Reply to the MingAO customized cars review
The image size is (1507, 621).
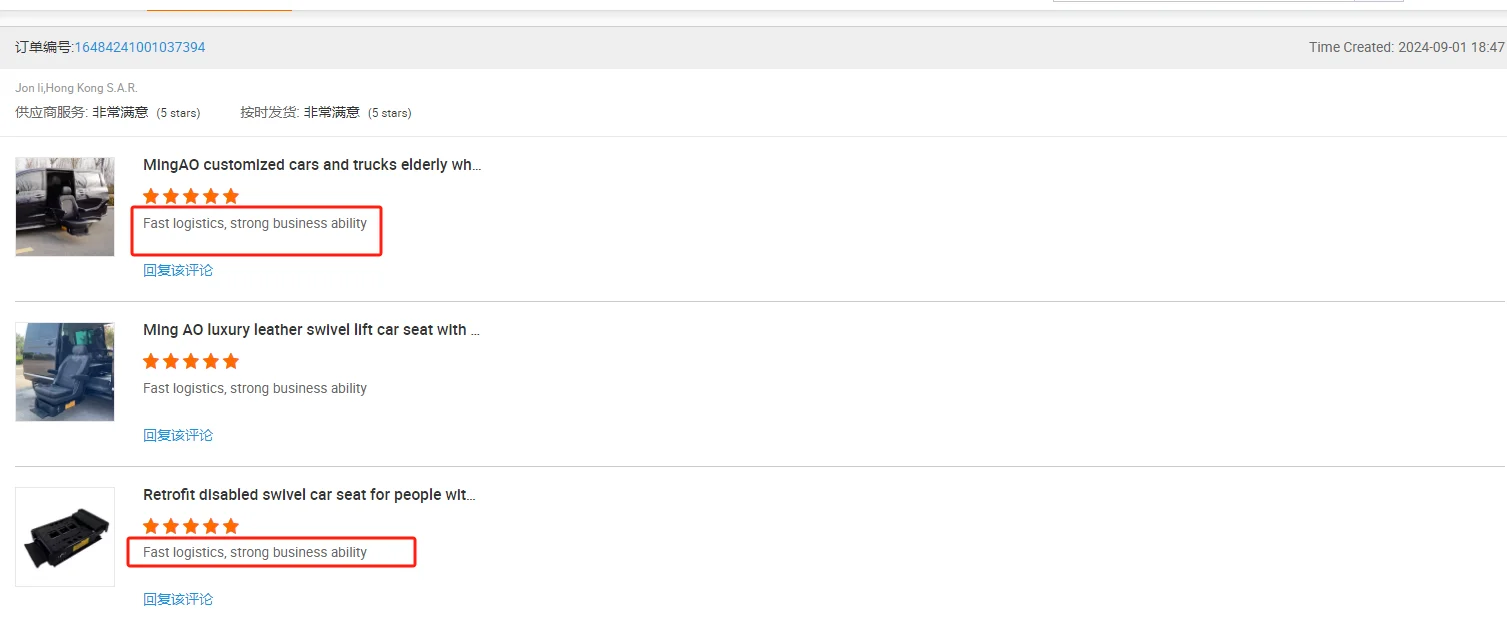coord(178,270)
